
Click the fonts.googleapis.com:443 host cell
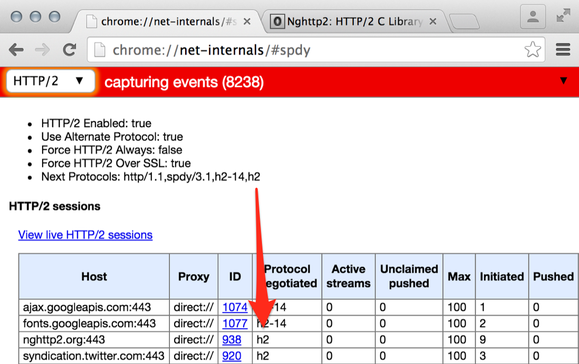(94, 323)
